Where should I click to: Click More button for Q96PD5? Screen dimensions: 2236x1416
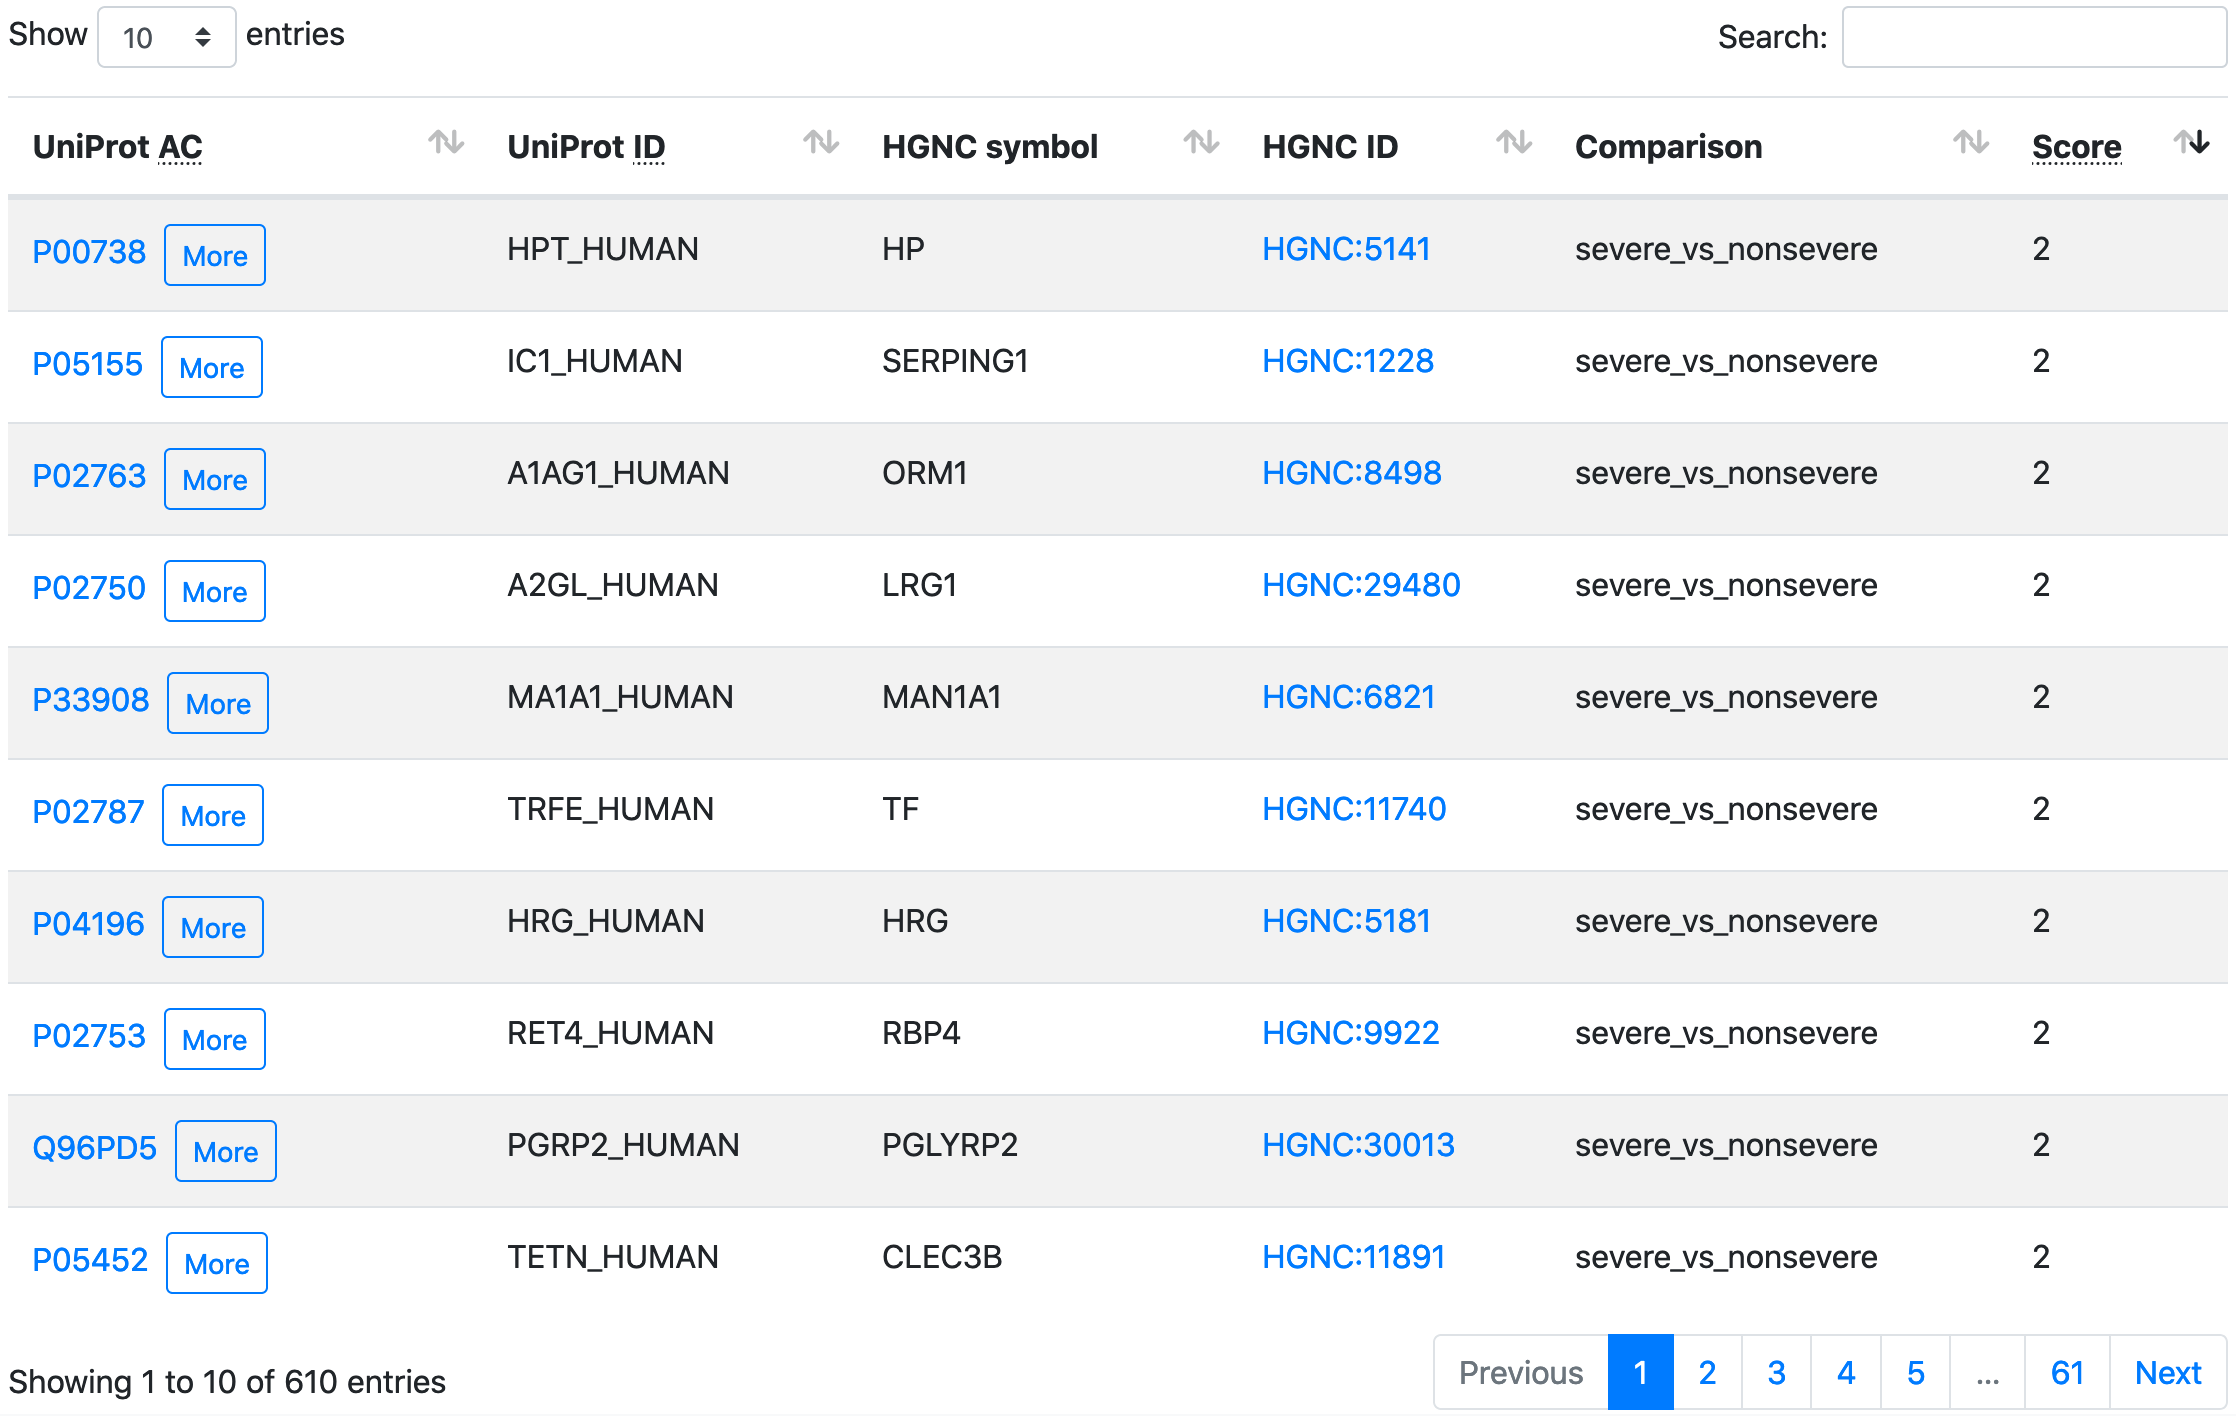pos(226,1151)
